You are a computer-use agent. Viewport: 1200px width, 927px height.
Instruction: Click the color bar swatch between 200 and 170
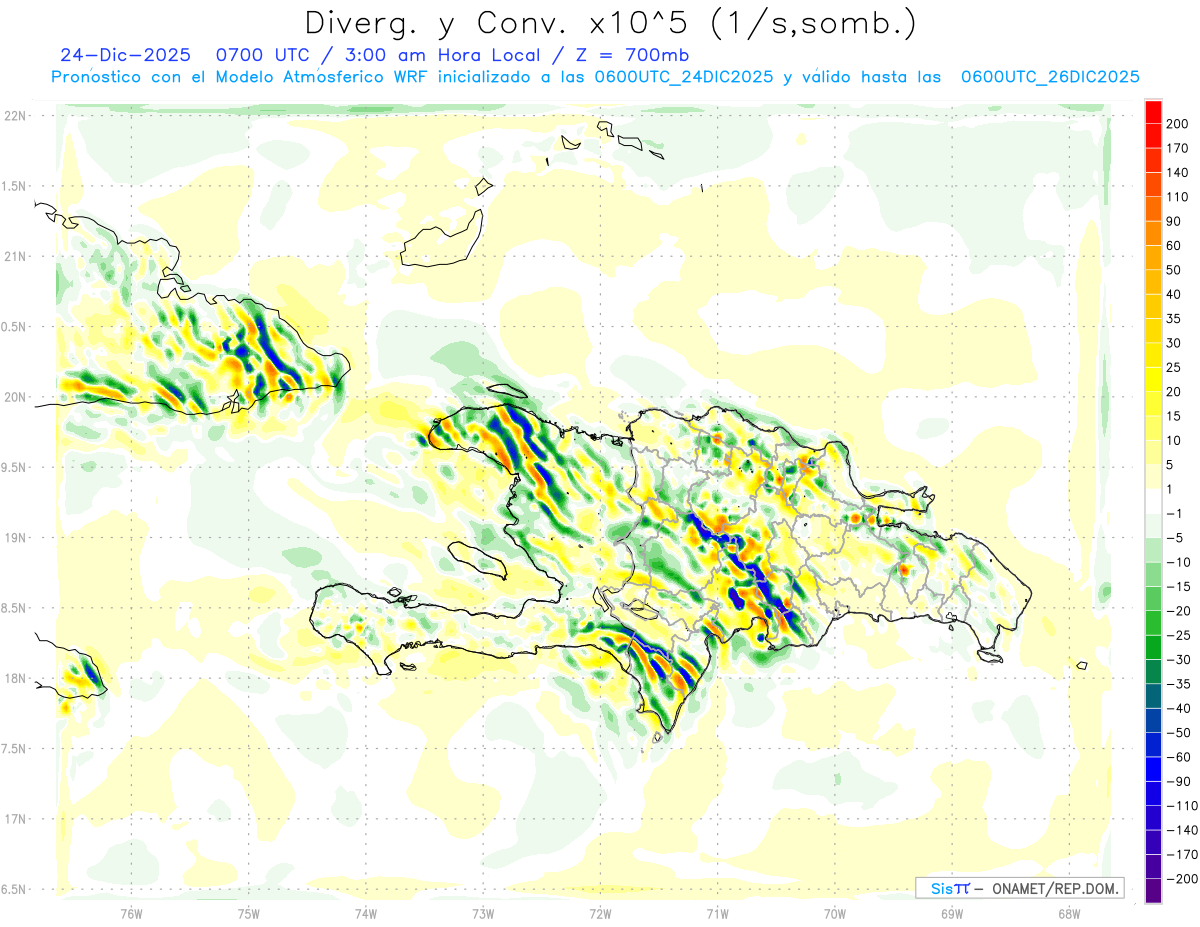[1153, 135]
